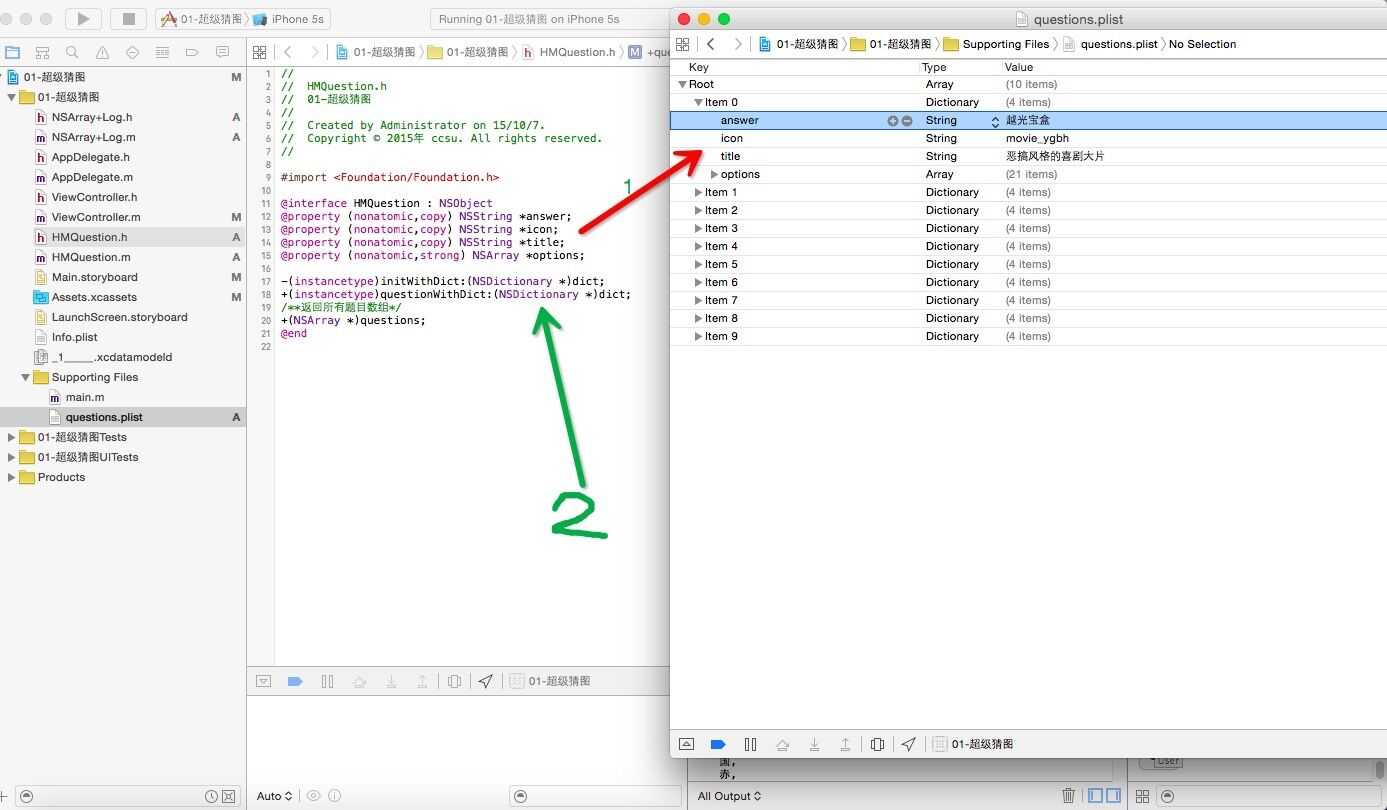Open related items grid in questions.plist window
The width and height of the screenshot is (1387, 810).
pyautogui.click(x=683, y=44)
